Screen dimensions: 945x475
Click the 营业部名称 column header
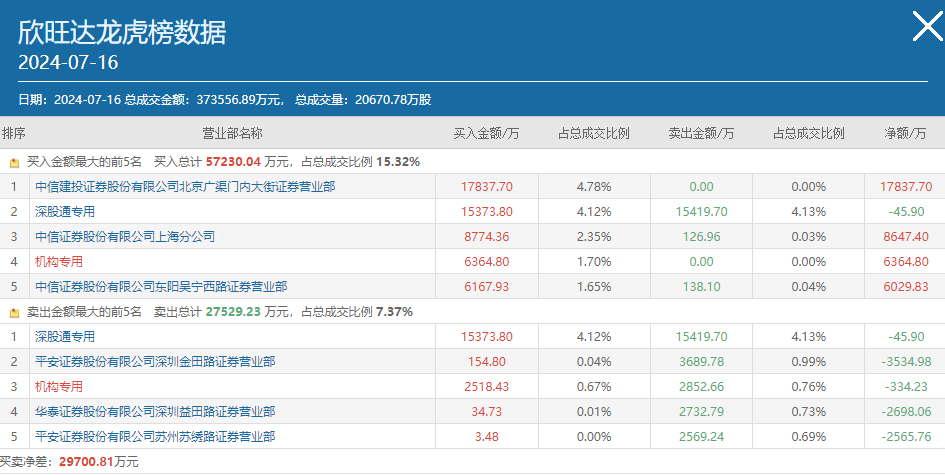(232, 133)
